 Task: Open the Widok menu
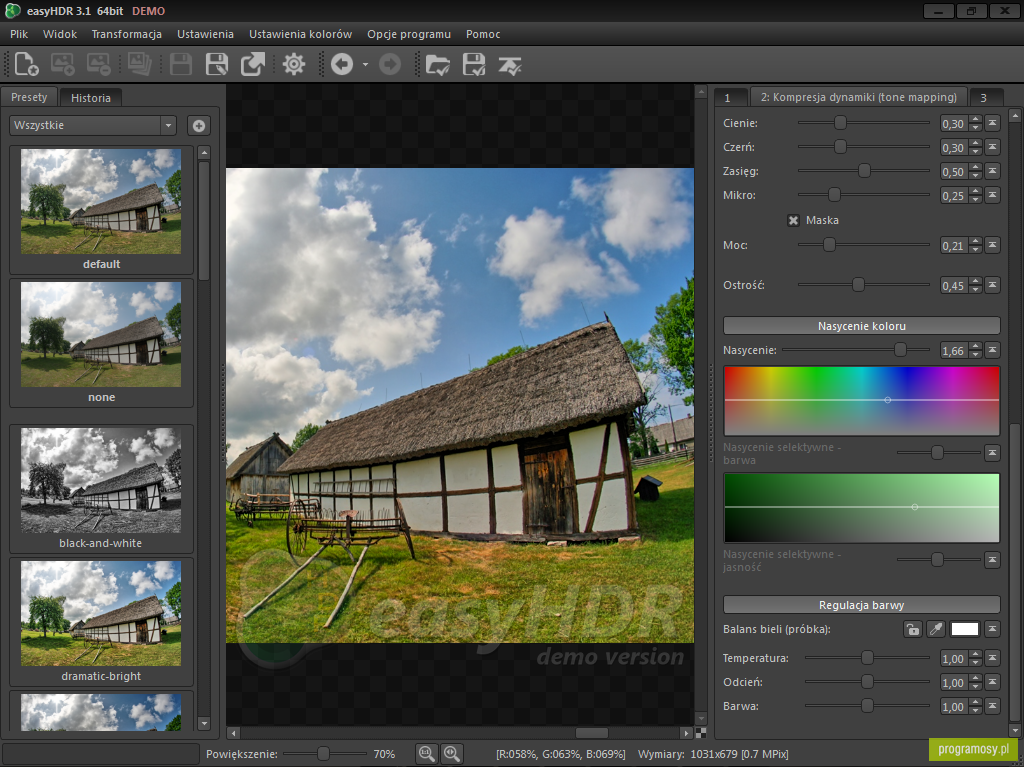pos(60,34)
